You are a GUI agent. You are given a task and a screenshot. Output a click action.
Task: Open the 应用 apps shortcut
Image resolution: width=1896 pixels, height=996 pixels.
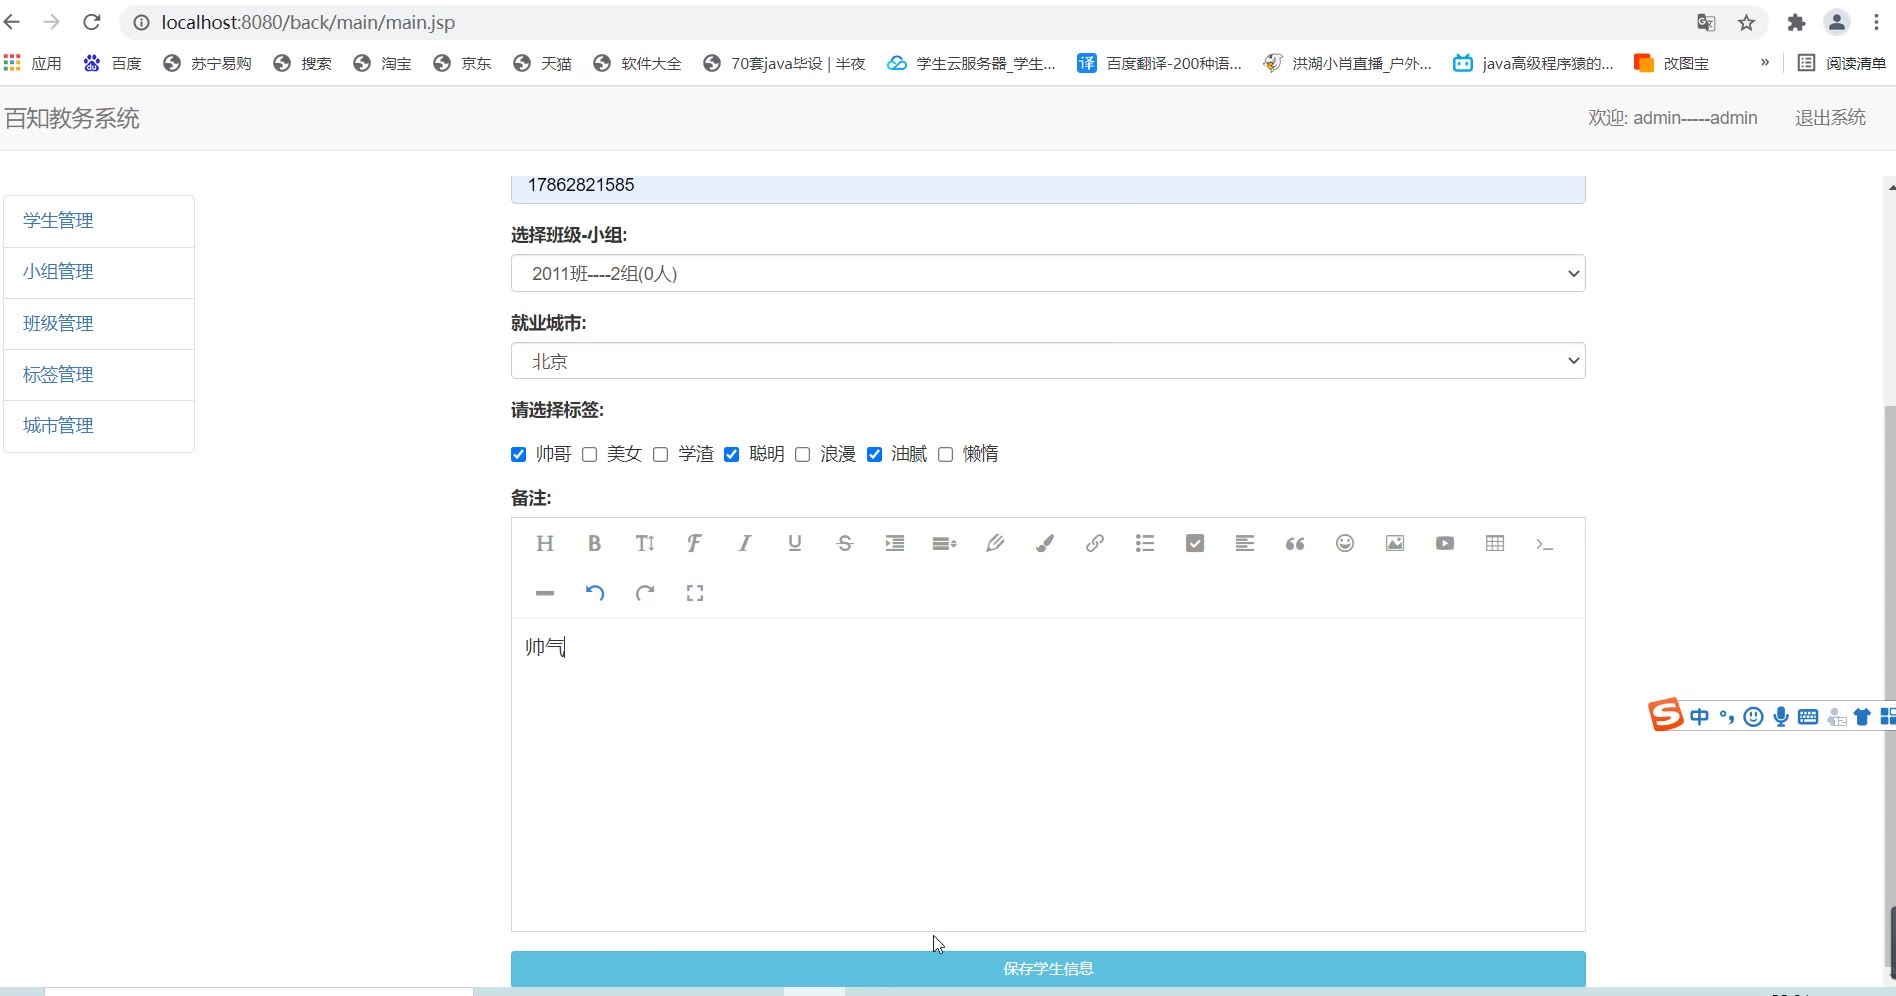33,63
